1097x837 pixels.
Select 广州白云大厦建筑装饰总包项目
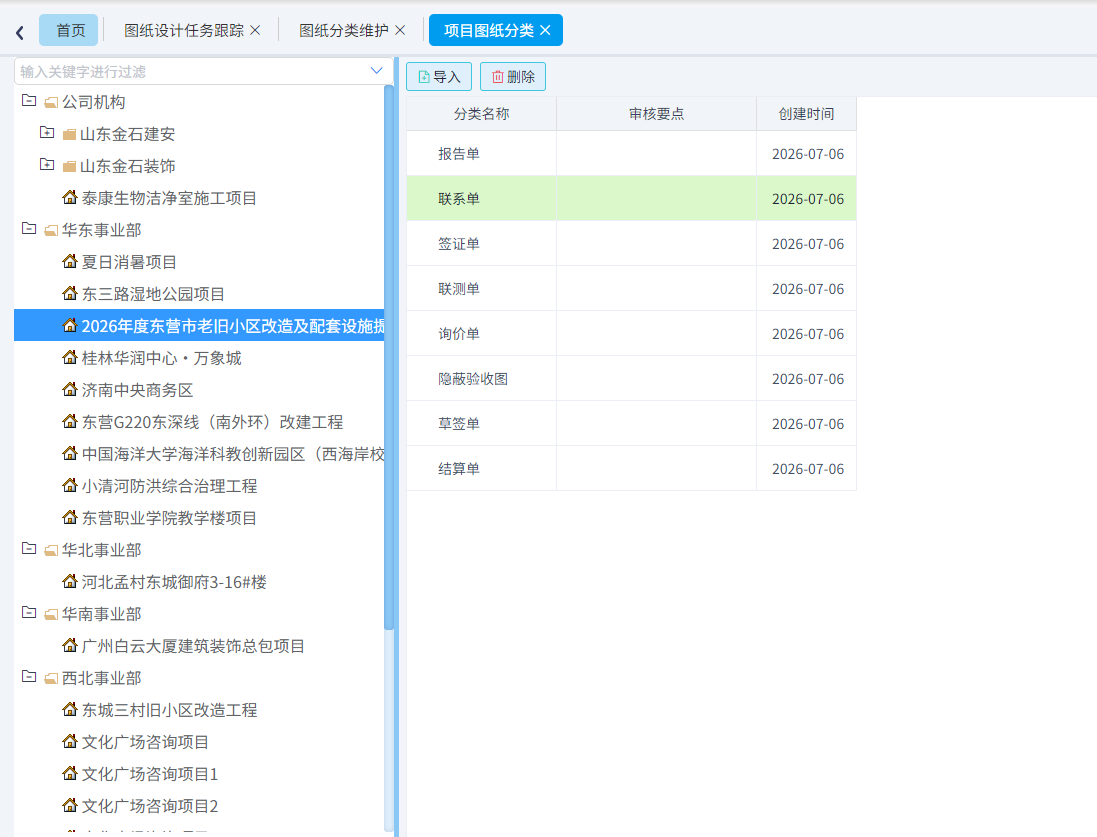point(193,646)
